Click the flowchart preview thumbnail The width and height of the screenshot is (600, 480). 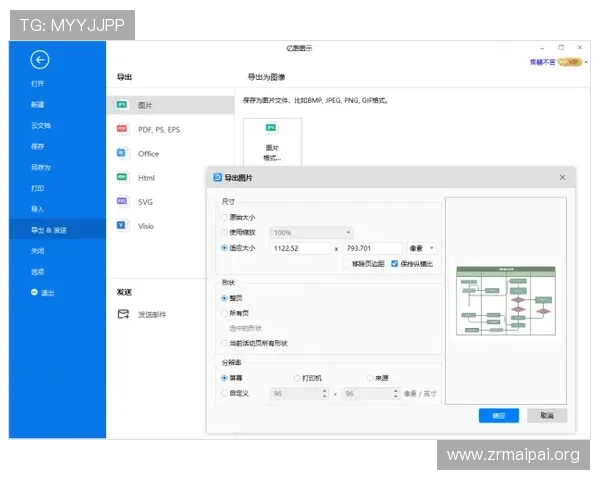(x=505, y=301)
